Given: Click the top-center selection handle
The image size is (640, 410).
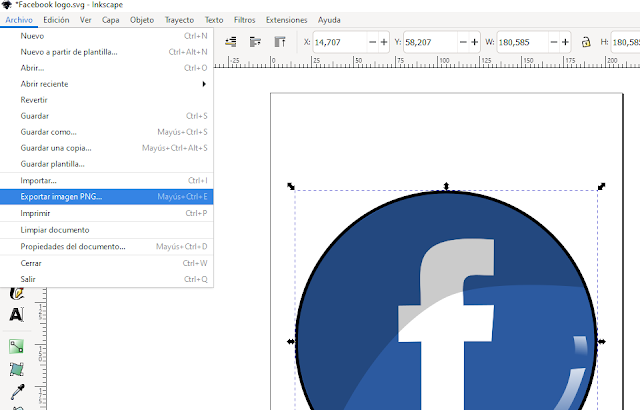Looking at the screenshot, I should tap(446, 186).
